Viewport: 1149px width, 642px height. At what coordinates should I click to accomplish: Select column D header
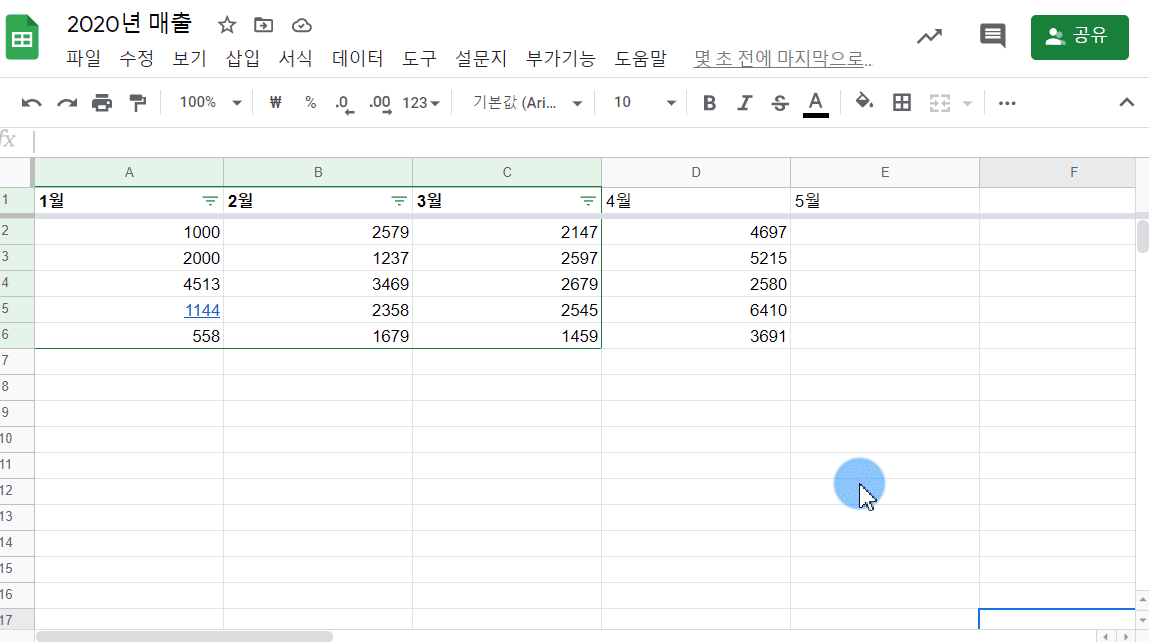(696, 172)
